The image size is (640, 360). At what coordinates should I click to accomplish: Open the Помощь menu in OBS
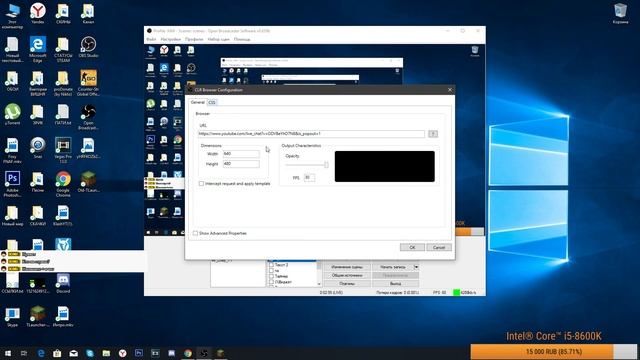pos(242,39)
